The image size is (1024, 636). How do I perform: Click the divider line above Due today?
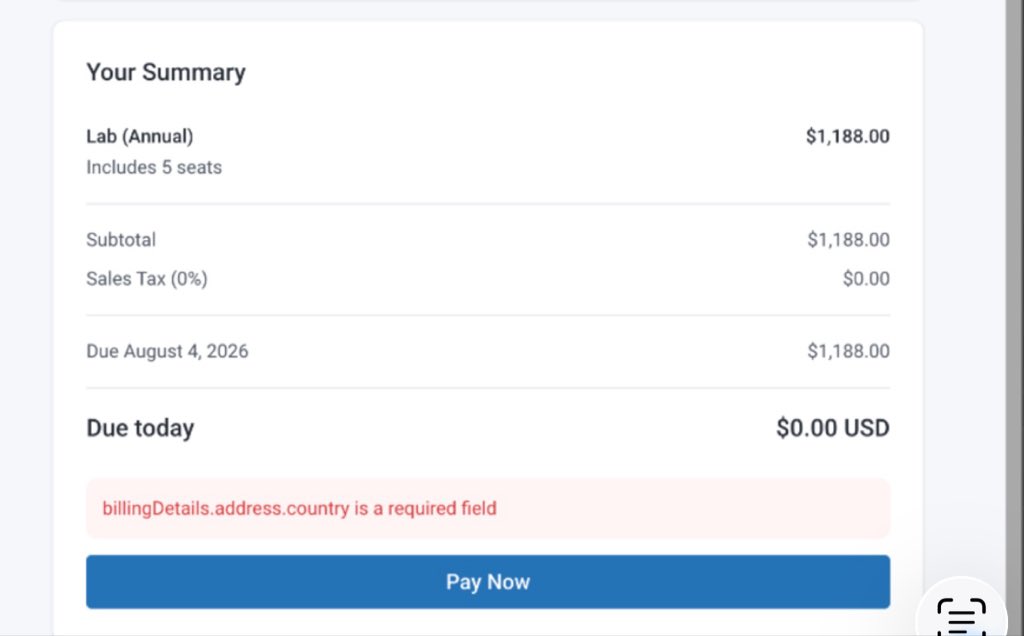point(488,388)
